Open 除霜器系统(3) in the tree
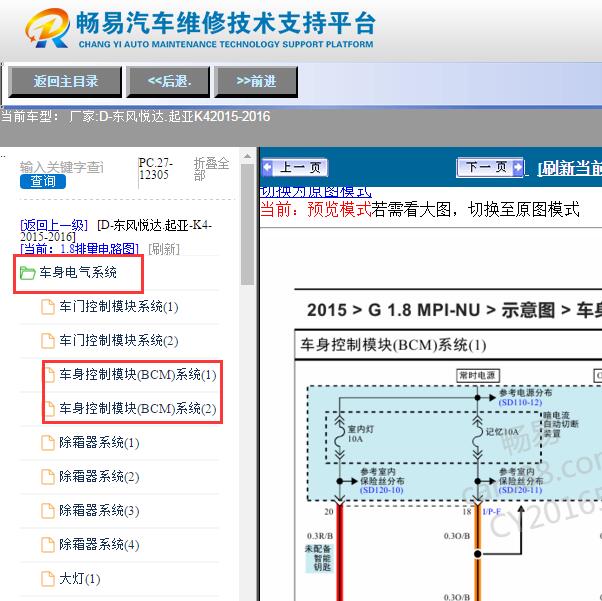 pyautogui.click(x=99, y=511)
